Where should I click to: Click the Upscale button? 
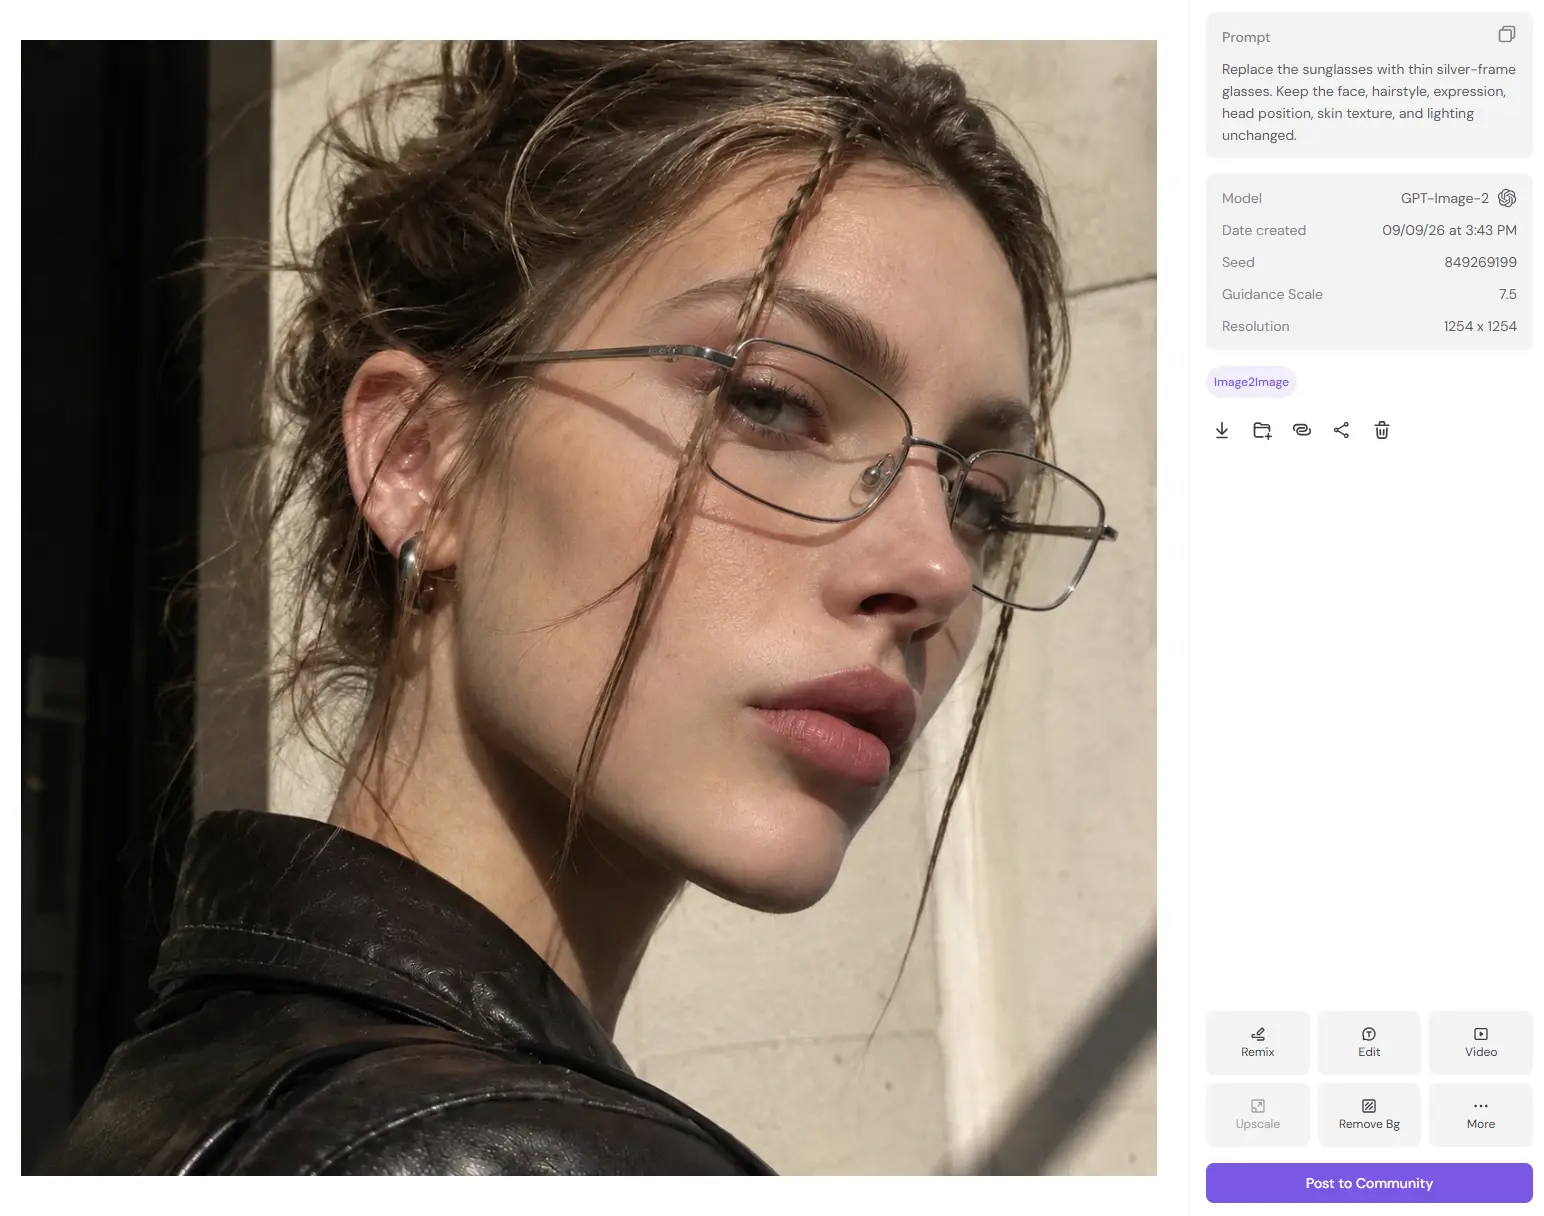click(1257, 1114)
